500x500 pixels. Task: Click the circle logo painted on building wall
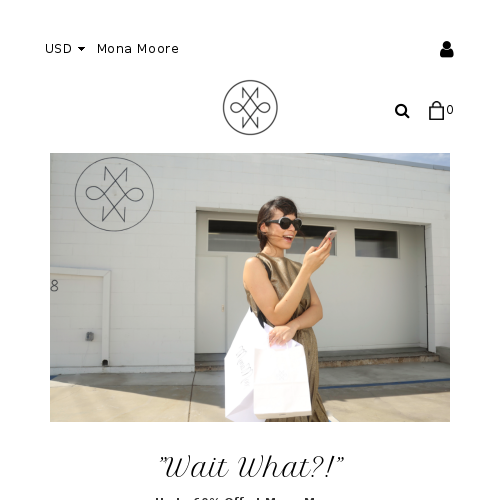click(114, 194)
